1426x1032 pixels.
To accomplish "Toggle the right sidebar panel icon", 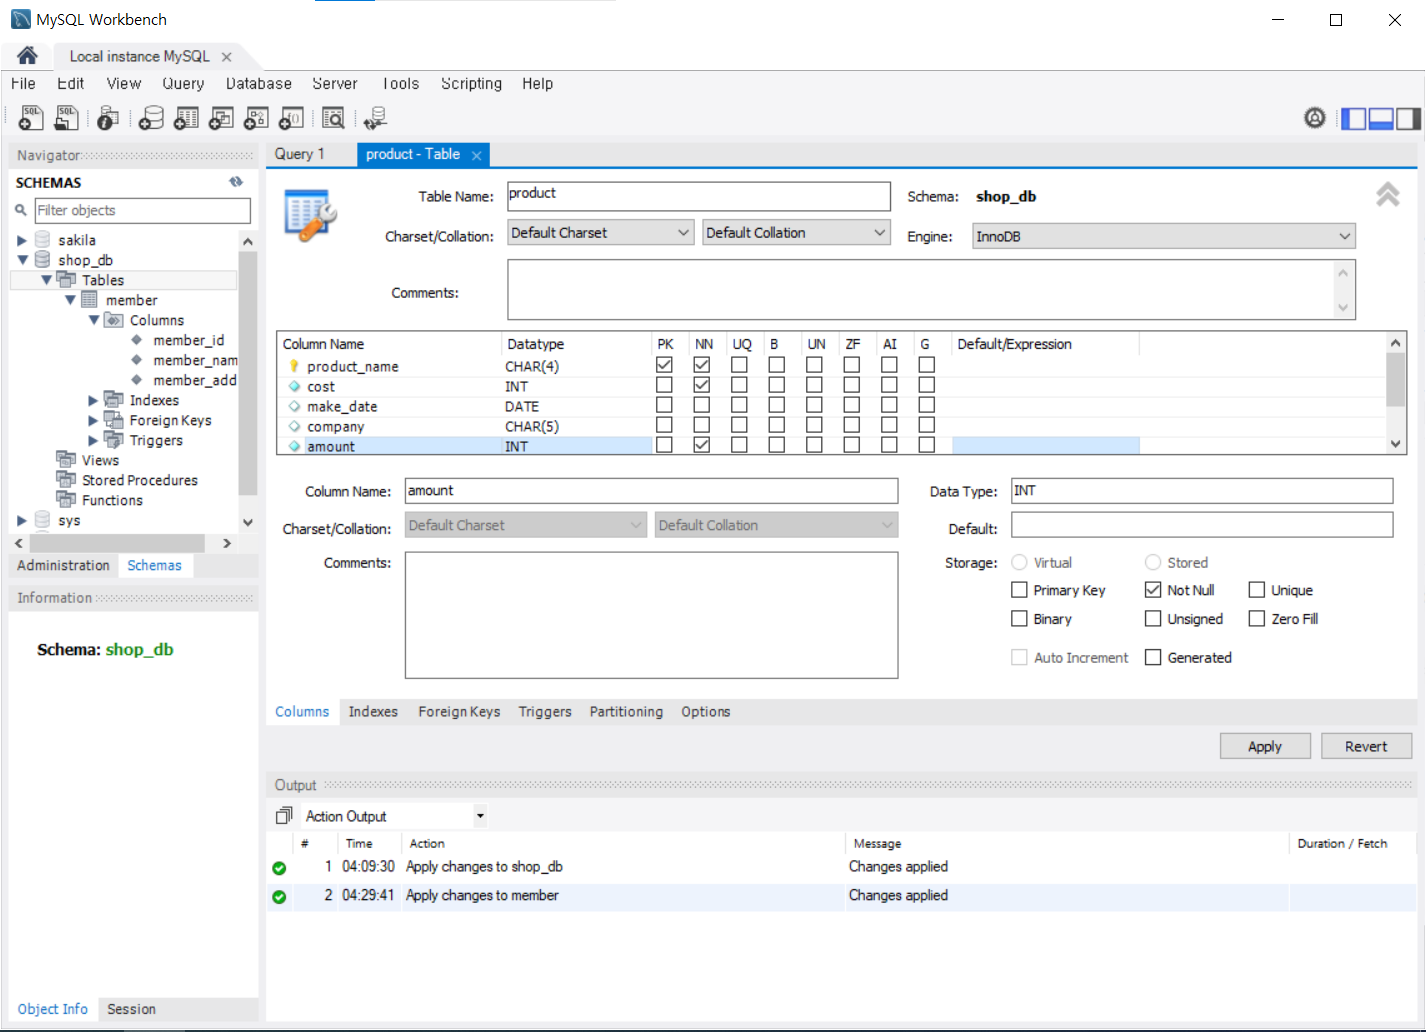I will click(x=1408, y=119).
